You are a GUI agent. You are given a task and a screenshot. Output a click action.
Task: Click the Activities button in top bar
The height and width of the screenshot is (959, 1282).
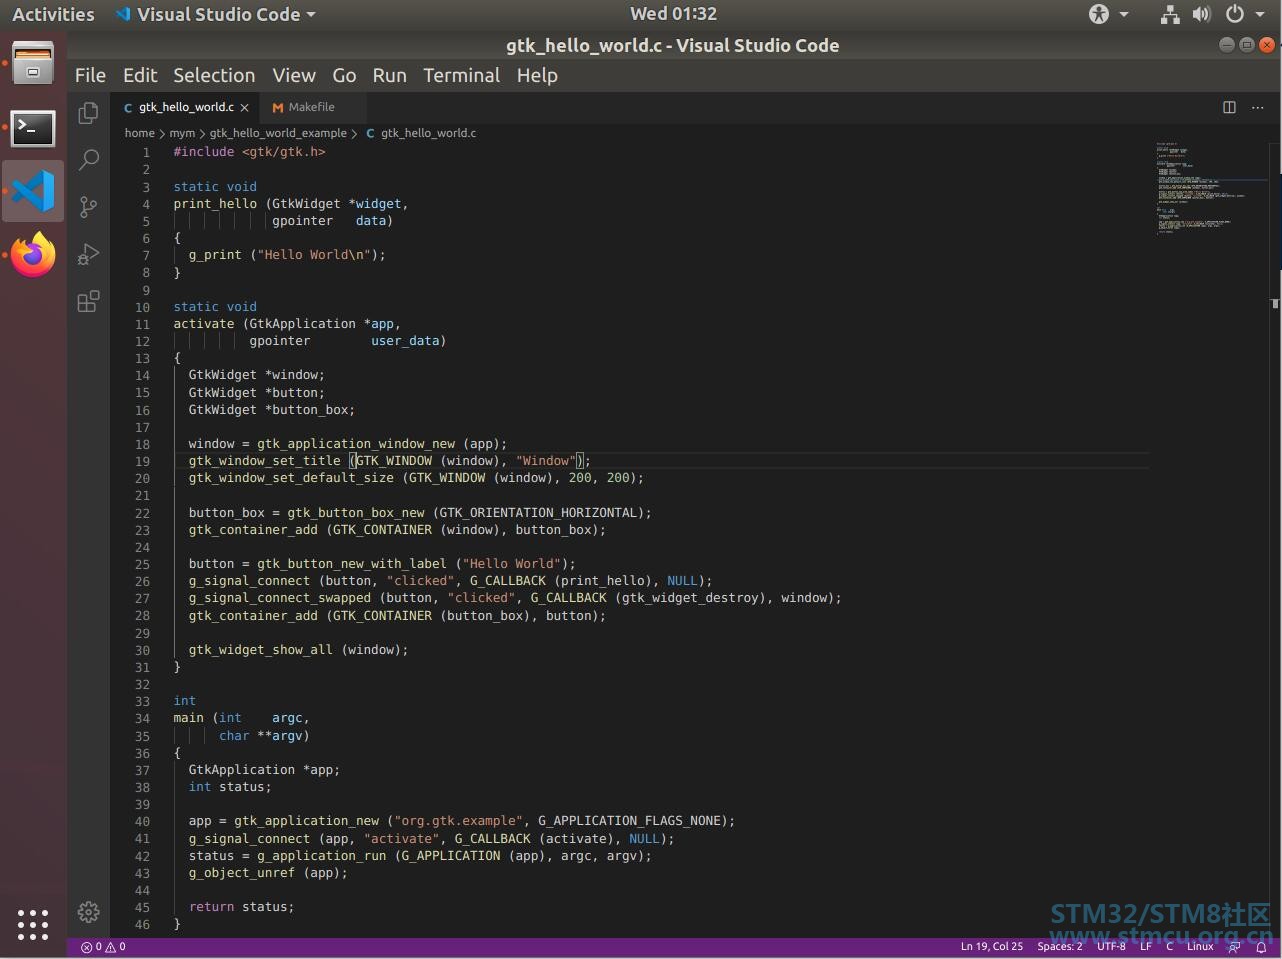53,14
